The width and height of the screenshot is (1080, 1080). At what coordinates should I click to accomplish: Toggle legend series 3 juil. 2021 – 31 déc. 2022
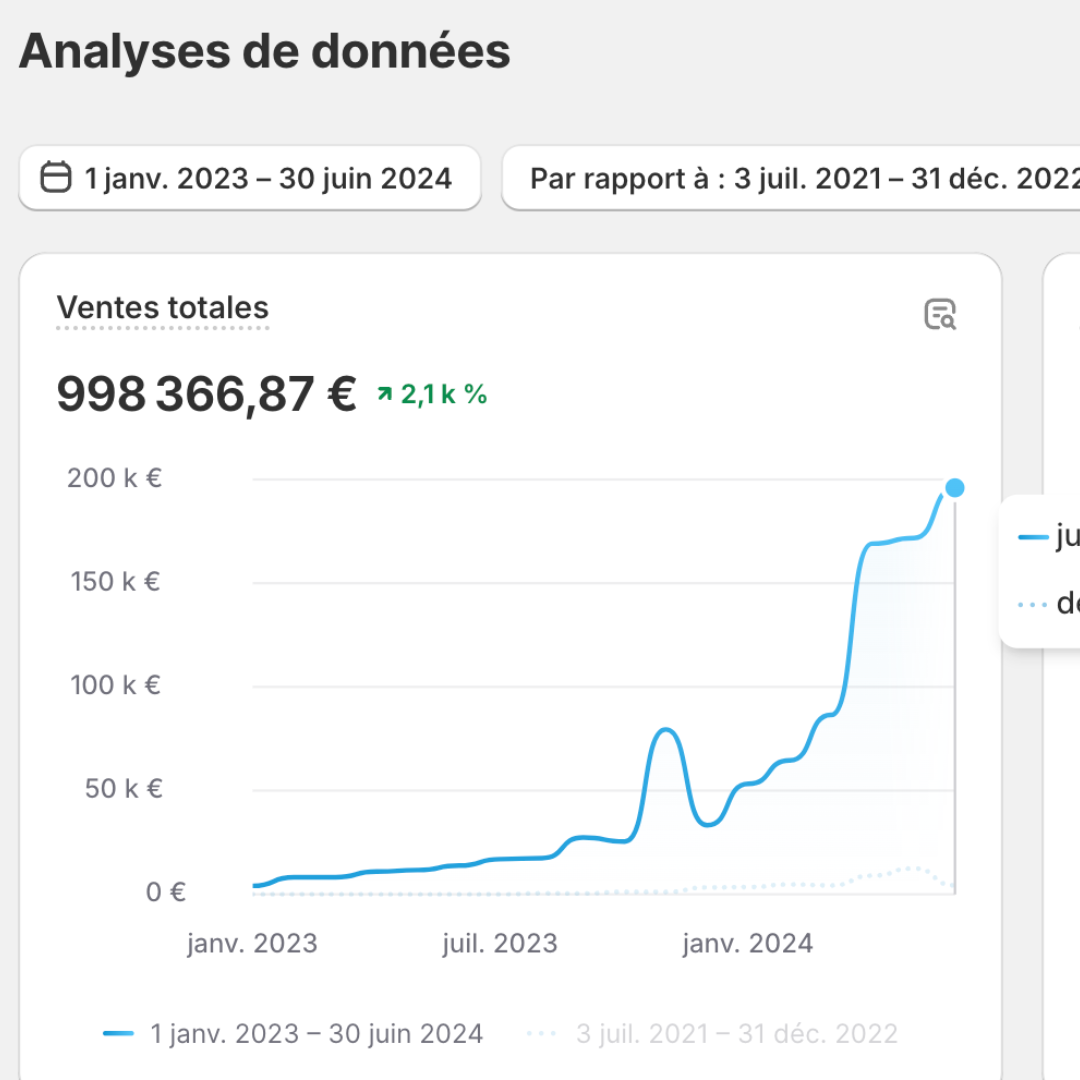pyautogui.click(x=712, y=1033)
